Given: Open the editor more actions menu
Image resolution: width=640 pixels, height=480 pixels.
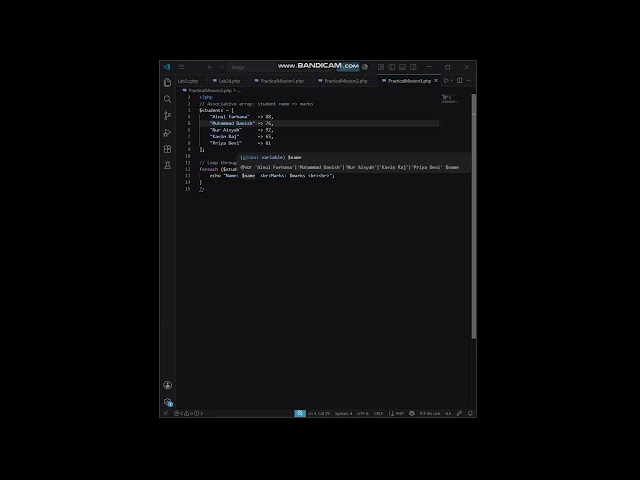Looking at the screenshot, I should (x=469, y=81).
